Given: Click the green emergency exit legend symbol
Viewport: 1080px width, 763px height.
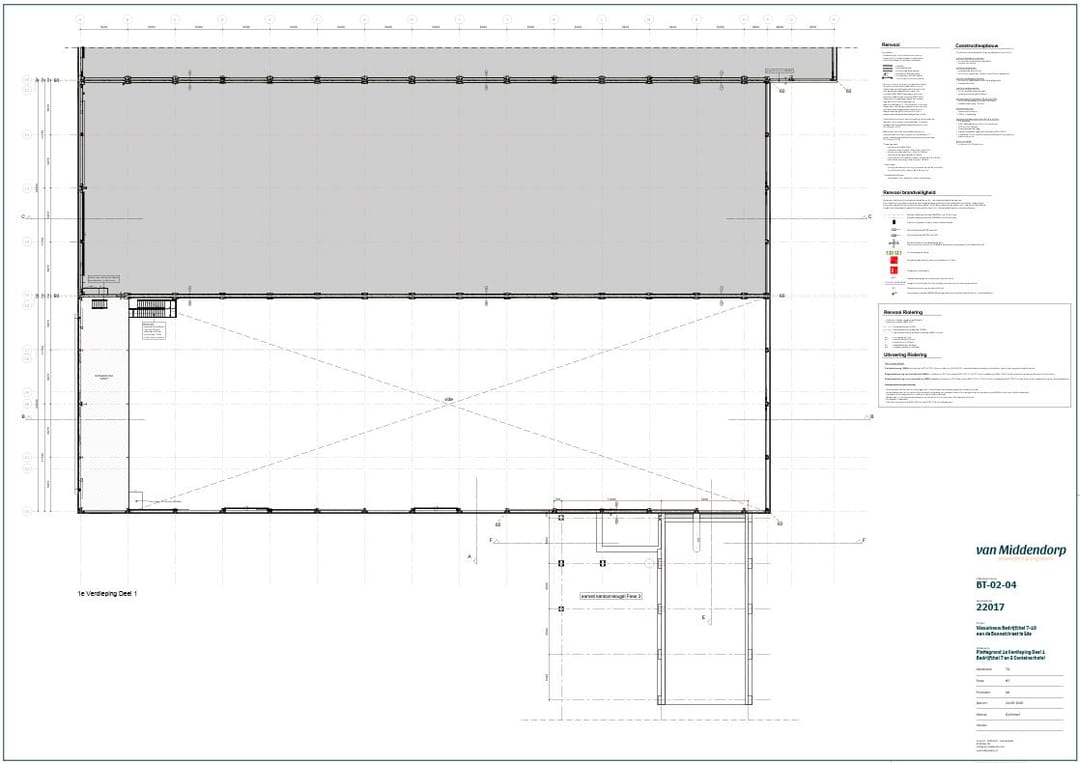Looking at the screenshot, I should pyautogui.click(x=892, y=252).
